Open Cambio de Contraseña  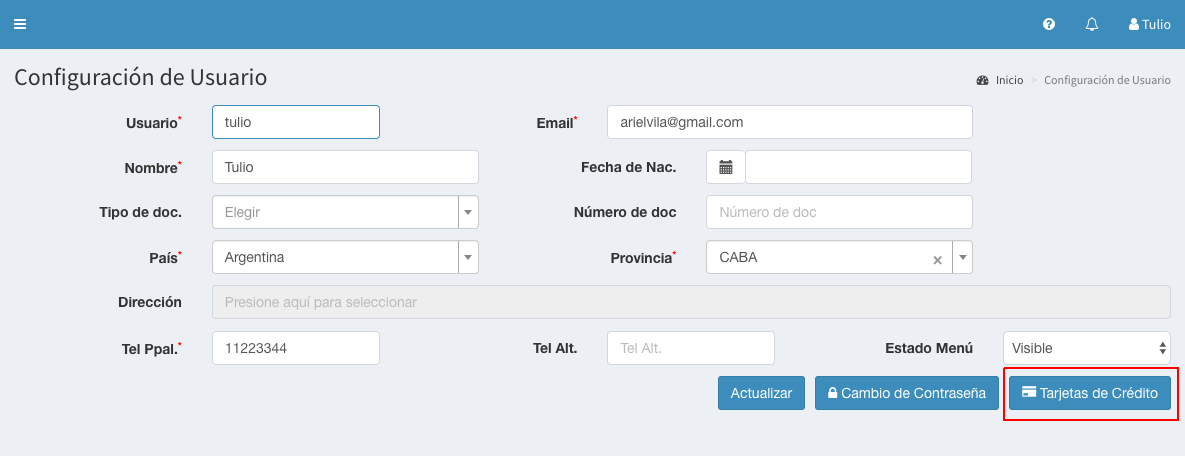906,393
